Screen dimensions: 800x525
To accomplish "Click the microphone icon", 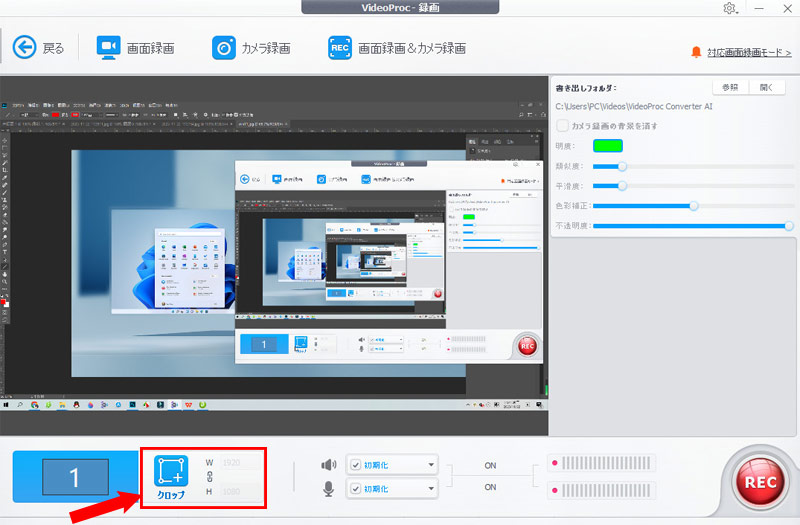I will click(329, 489).
